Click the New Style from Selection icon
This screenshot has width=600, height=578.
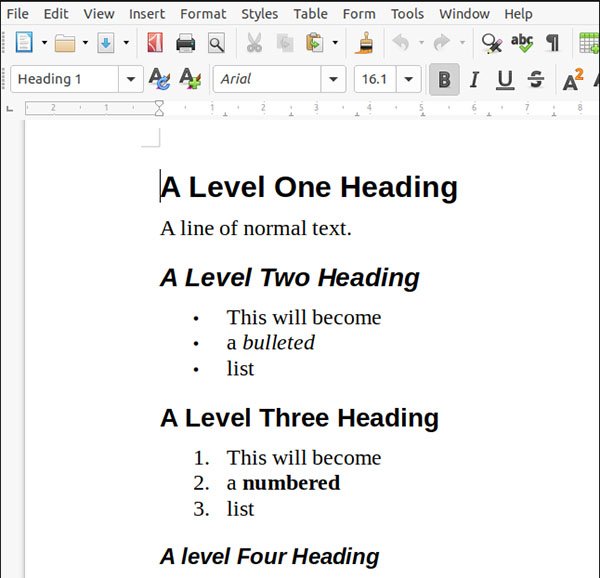[190, 79]
